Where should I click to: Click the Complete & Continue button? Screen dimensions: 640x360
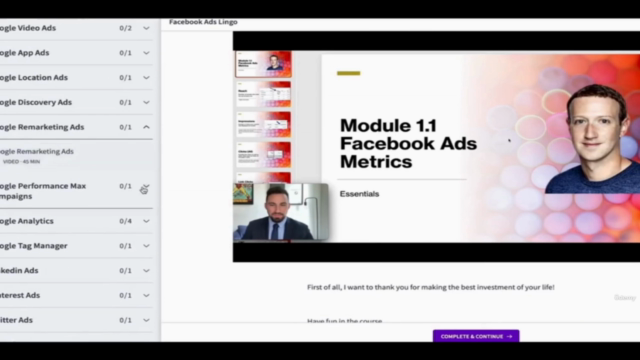point(476,336)
